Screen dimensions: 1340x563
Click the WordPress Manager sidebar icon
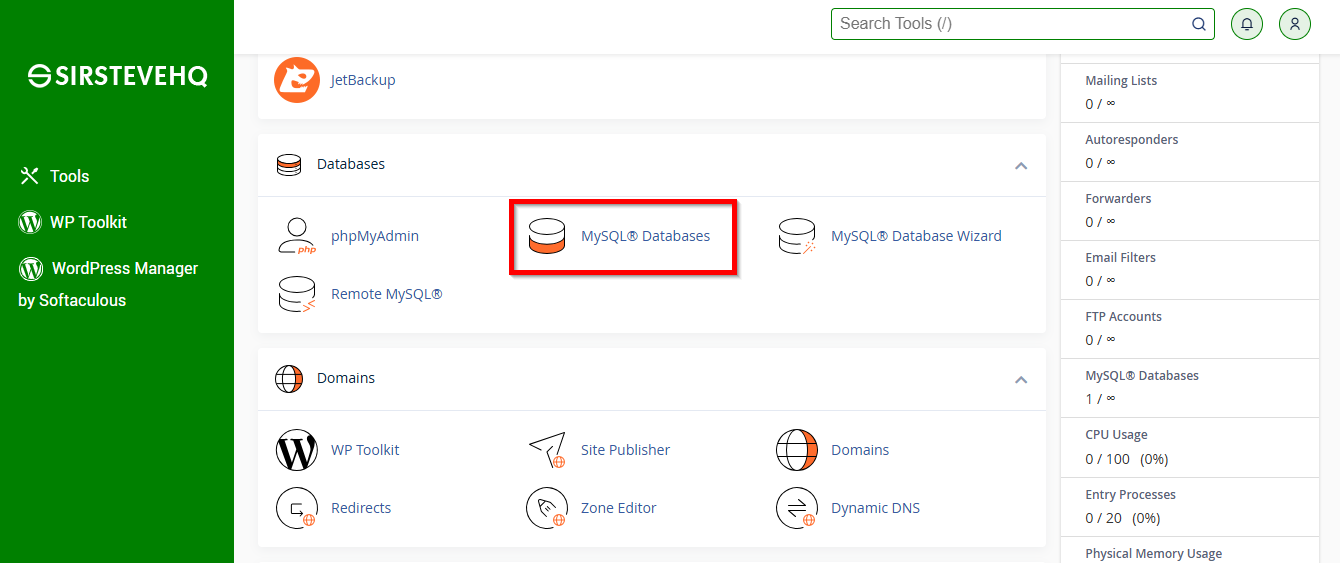pos(30,268)
